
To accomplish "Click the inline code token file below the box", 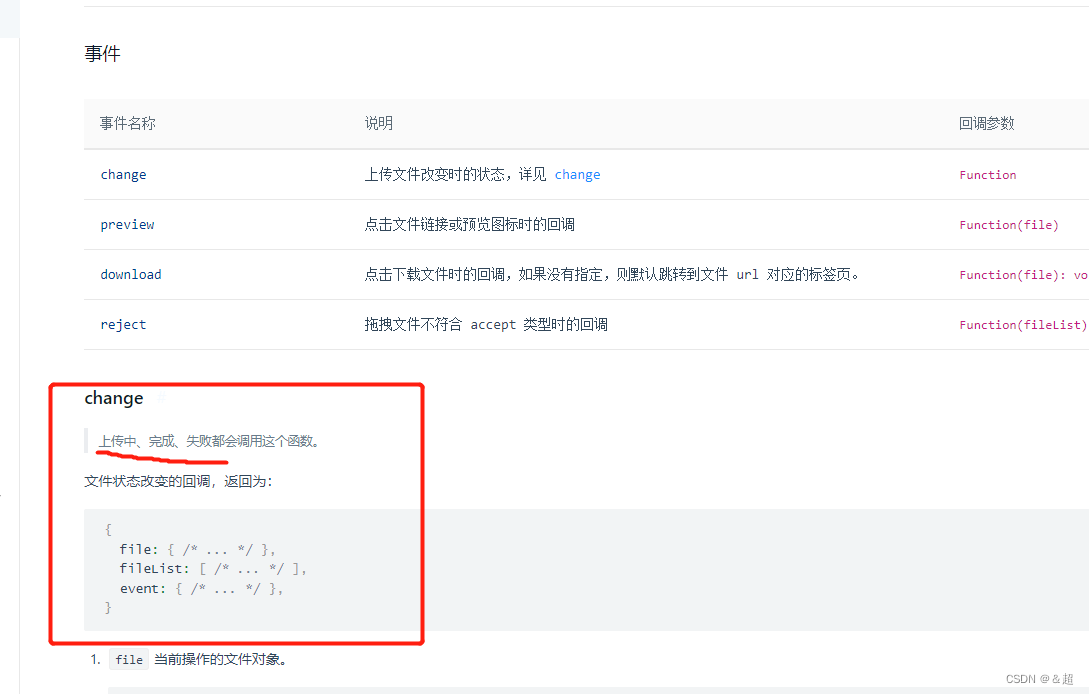I will tap(128, 659).
